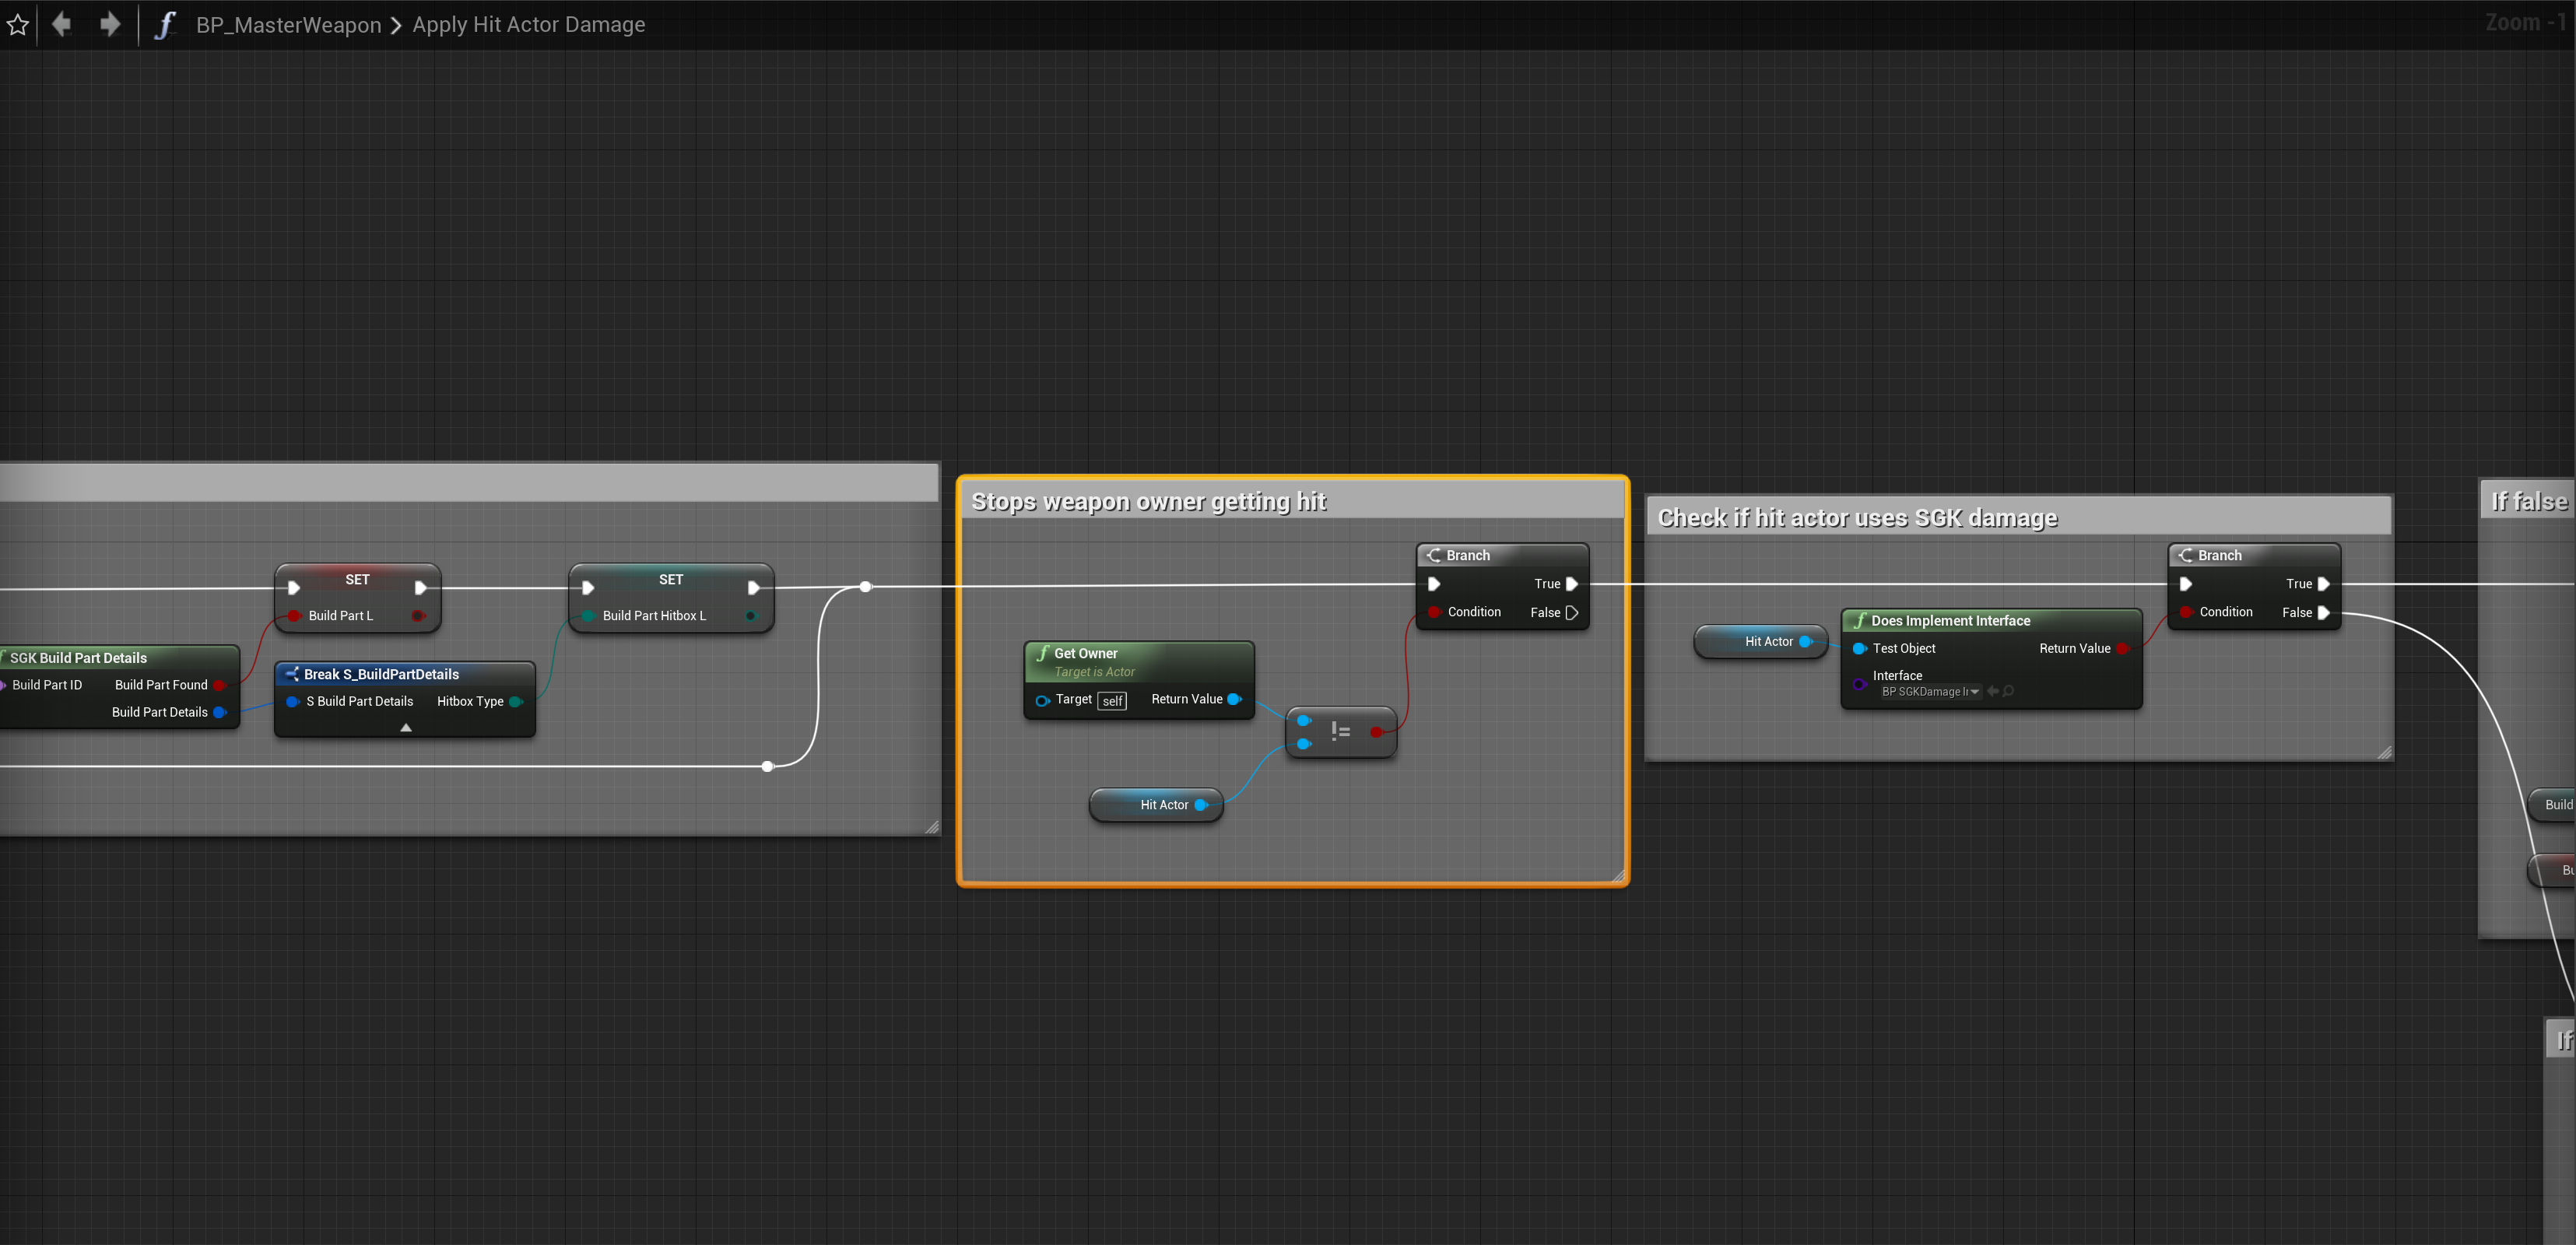Viewport: 2576px width, 1245px height.
Task: Select the SET Build Part Hitbox L node
Action: point(670,580)
